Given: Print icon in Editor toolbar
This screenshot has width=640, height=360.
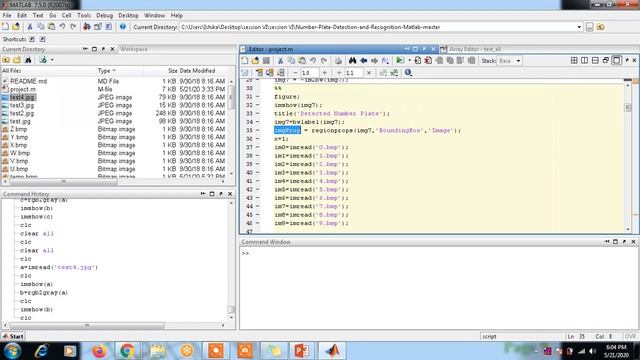Looking at the screenshot, I should tap(338, 61).
